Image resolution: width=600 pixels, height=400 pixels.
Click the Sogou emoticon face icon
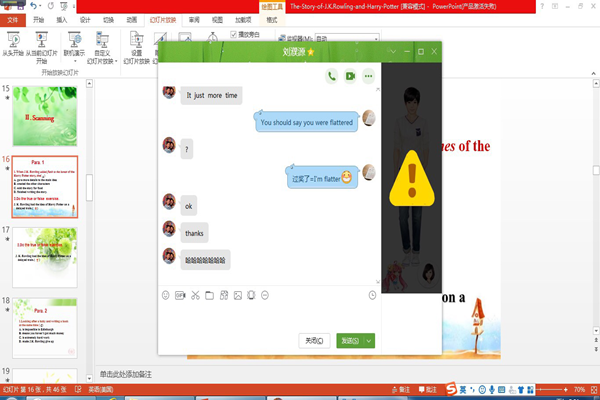[x=483, y=390]
